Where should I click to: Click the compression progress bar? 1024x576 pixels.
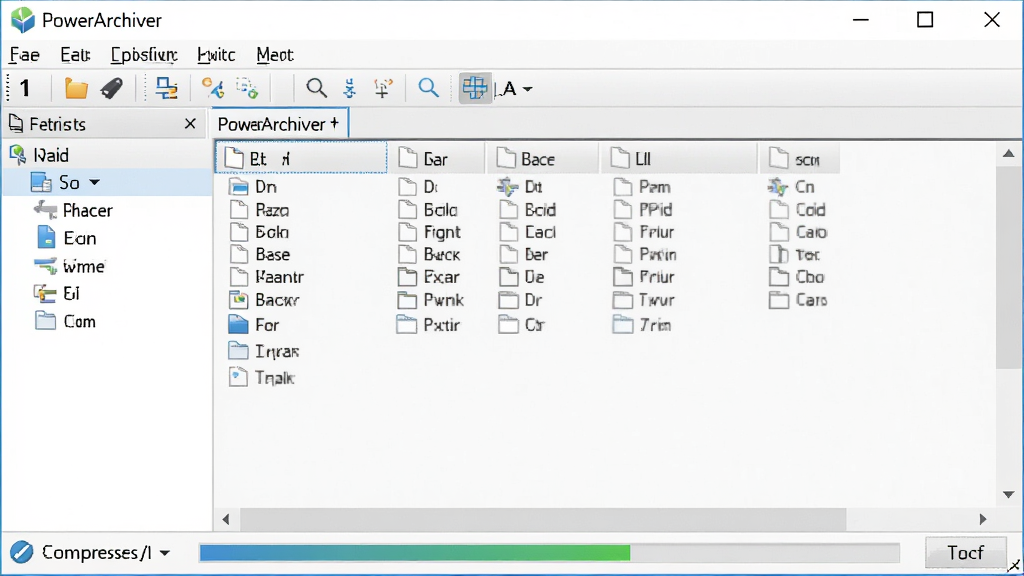point(549,552)
